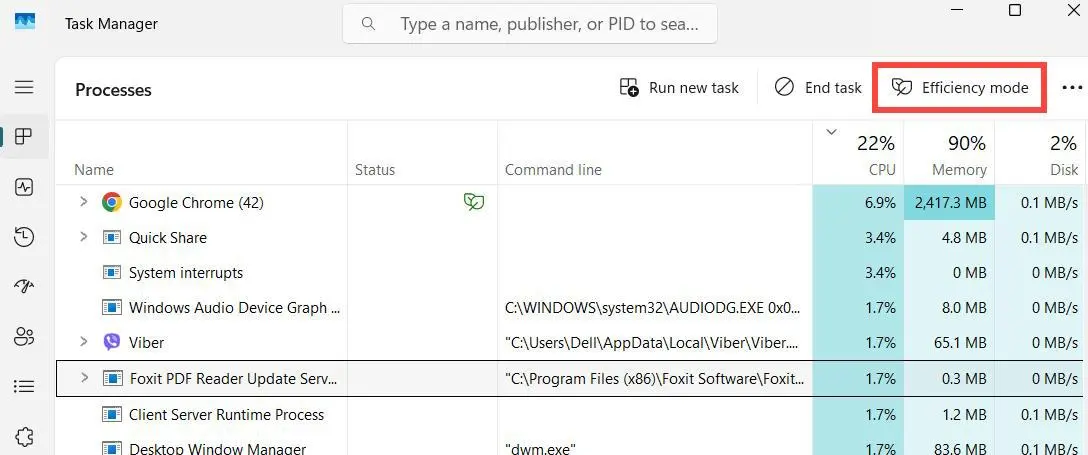Expand the Viber process group
The height and width of the screenshot is (455, 1088).
84,341
